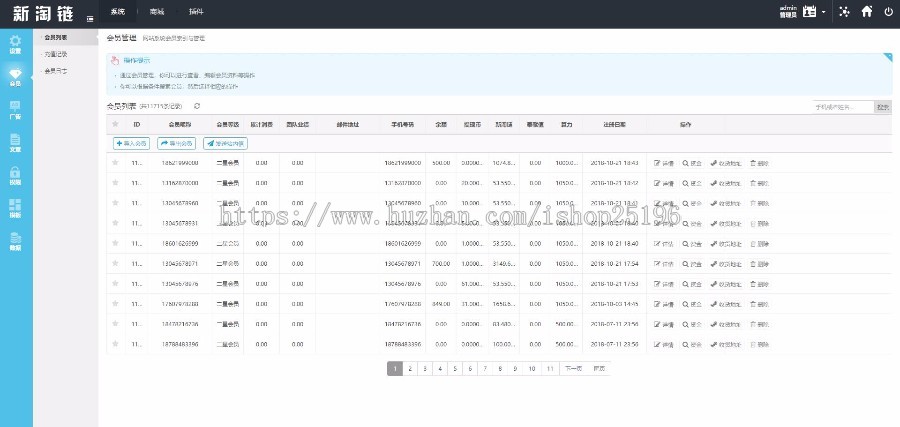Toggle the star in the first member row

pos(116,162)
